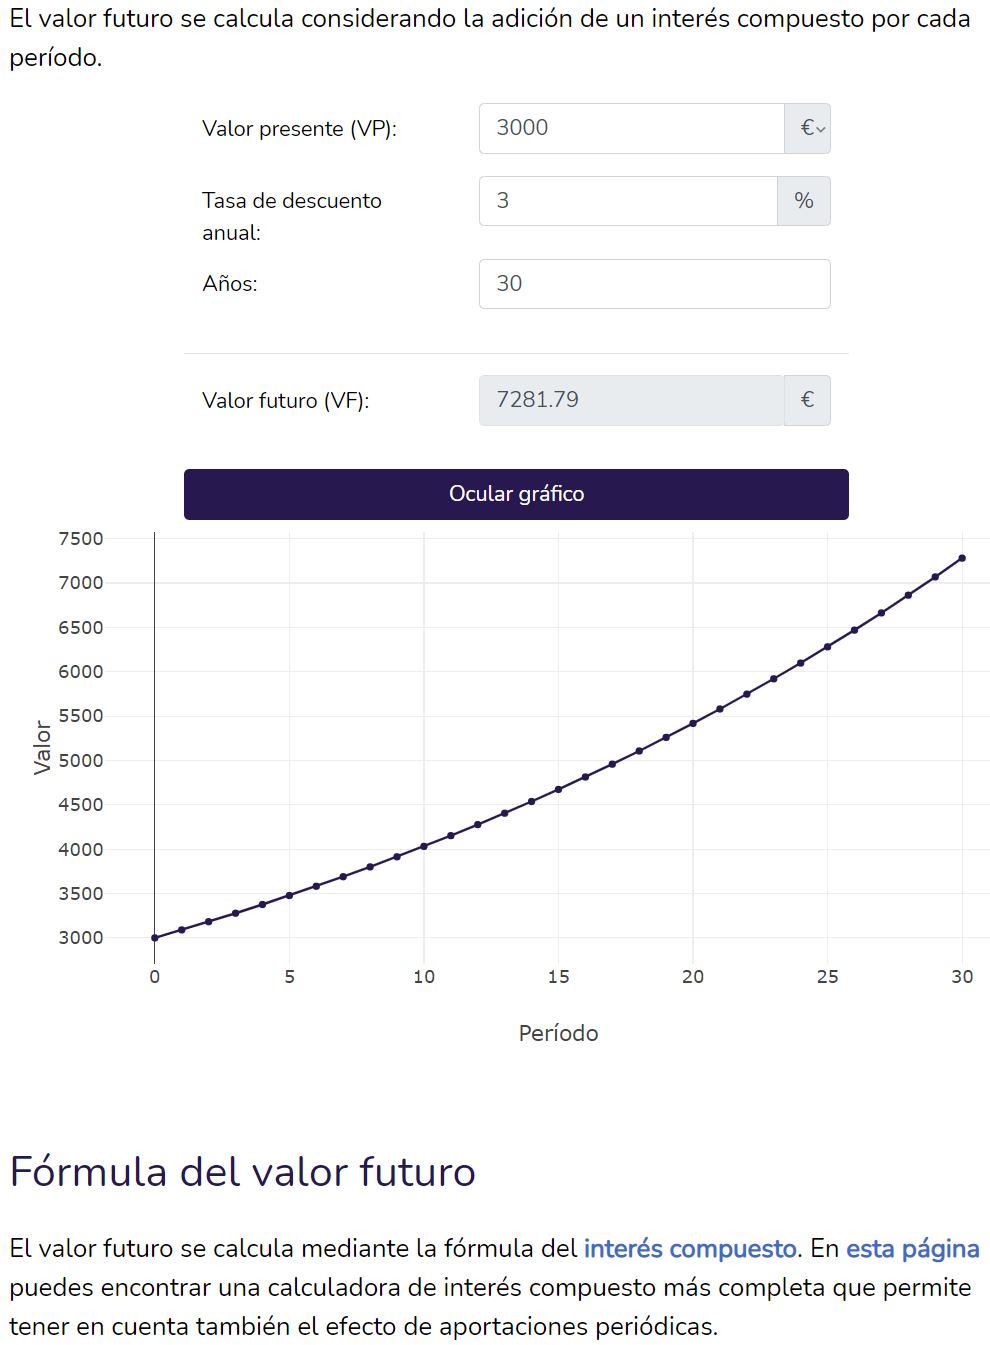Click the euro symbol beside Valor futuro
Viewport: 990px width, 1345px height.
click(x=807, y=400)
